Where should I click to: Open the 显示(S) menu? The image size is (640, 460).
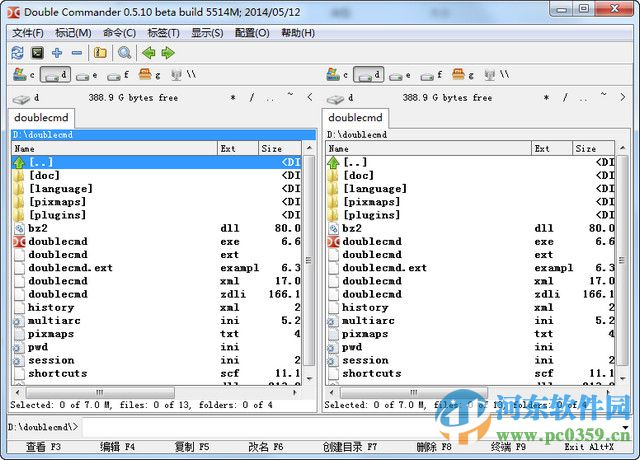[x=207, y=33]
